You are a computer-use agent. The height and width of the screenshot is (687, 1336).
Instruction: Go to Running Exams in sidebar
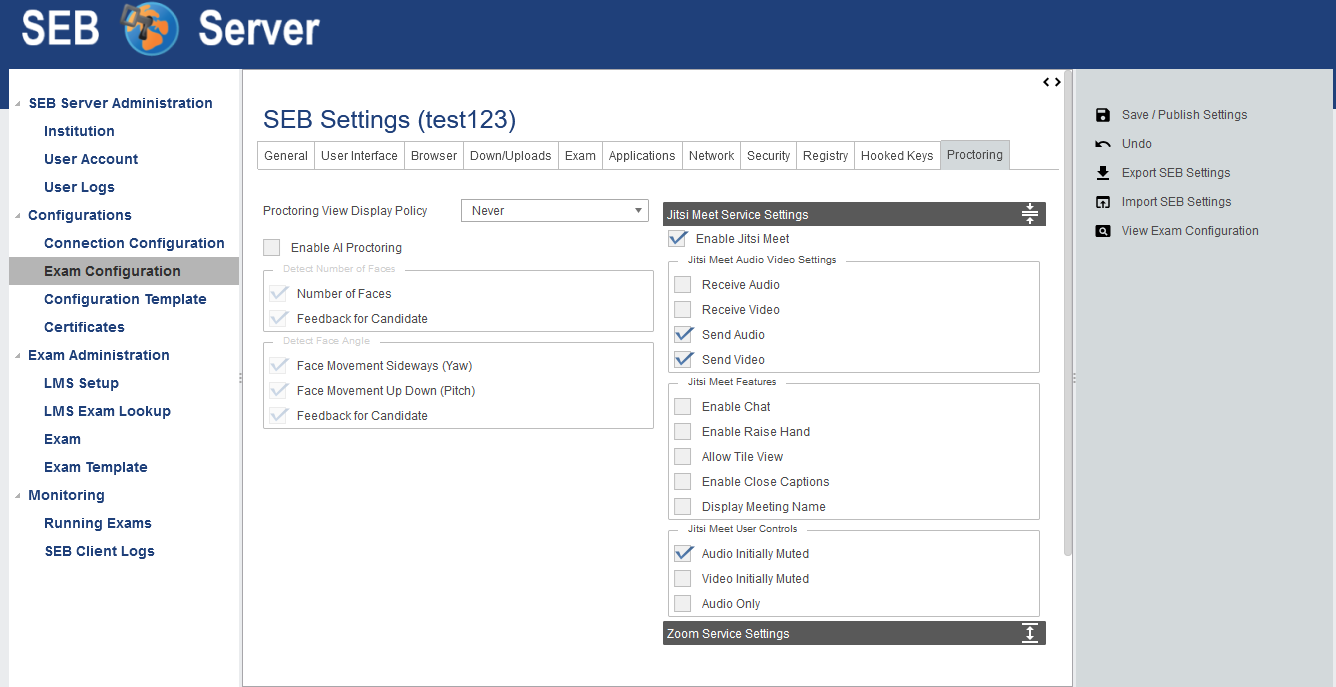coord(97,523)
